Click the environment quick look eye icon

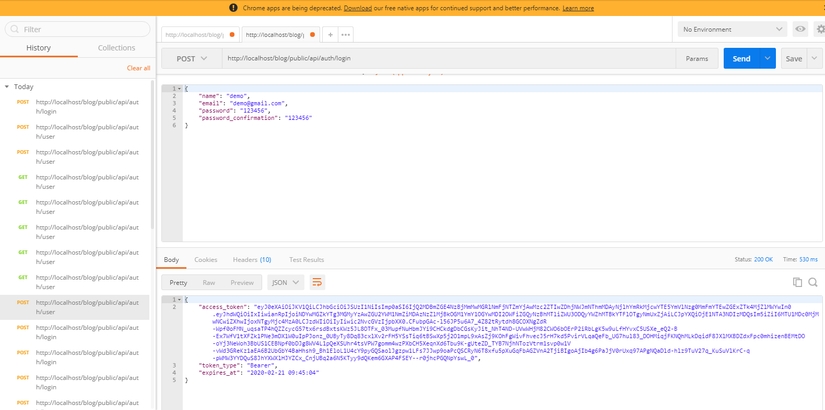coord(800,30)
